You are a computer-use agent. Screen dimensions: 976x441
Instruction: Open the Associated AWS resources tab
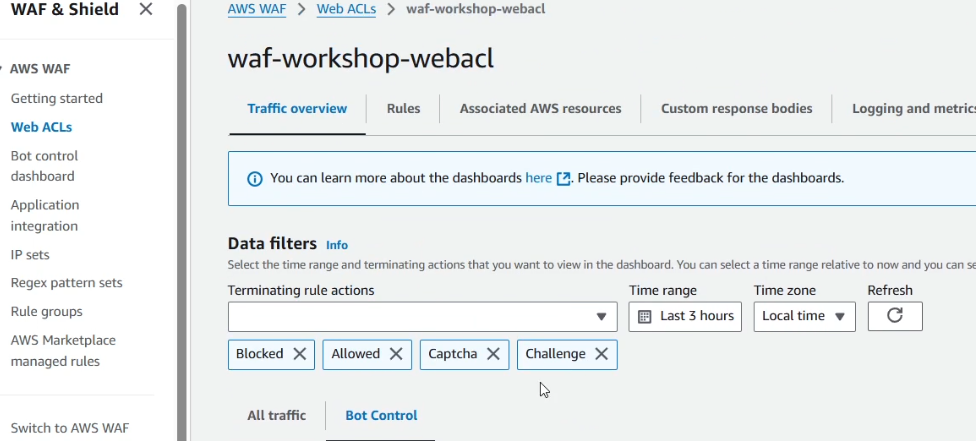pos(540,109)
